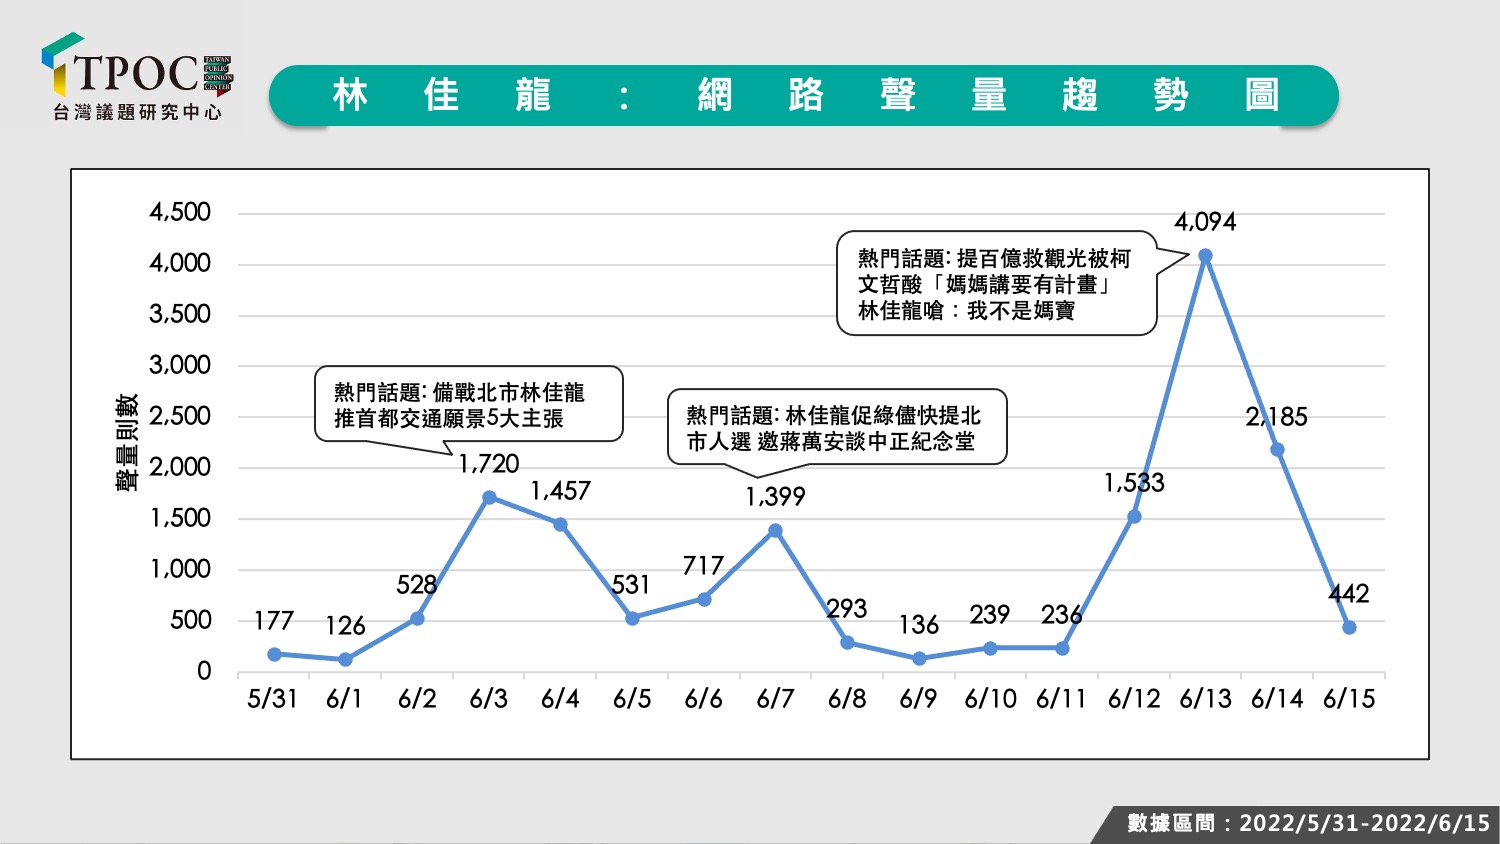This screenshot has width=1500, height=844.
Task: Click the 6/1 x-axis label
Action: pos(345,699)
